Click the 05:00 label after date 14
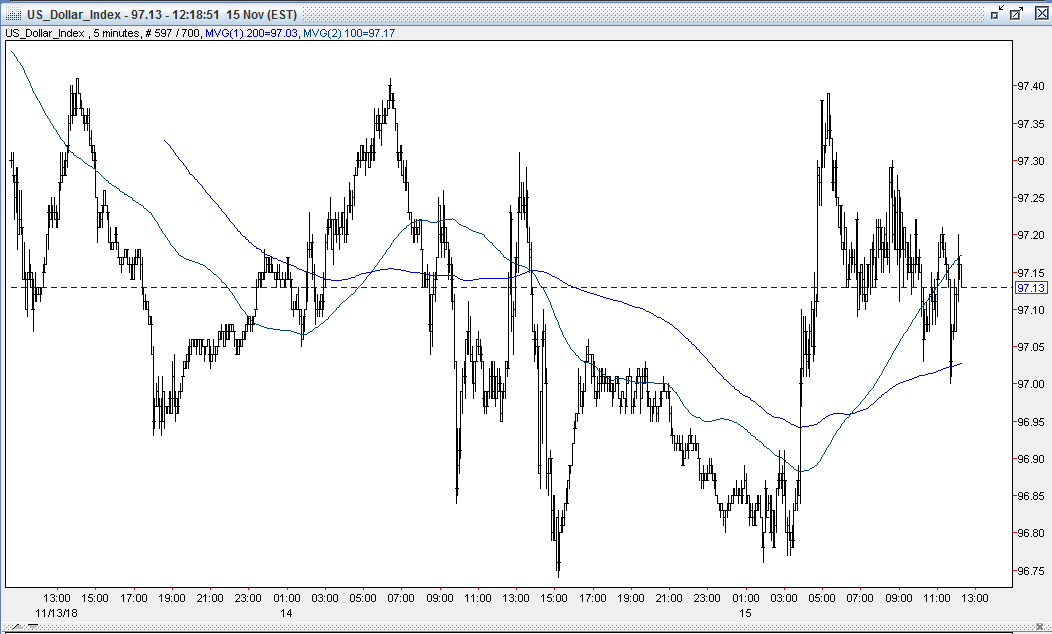 (363, 598)
